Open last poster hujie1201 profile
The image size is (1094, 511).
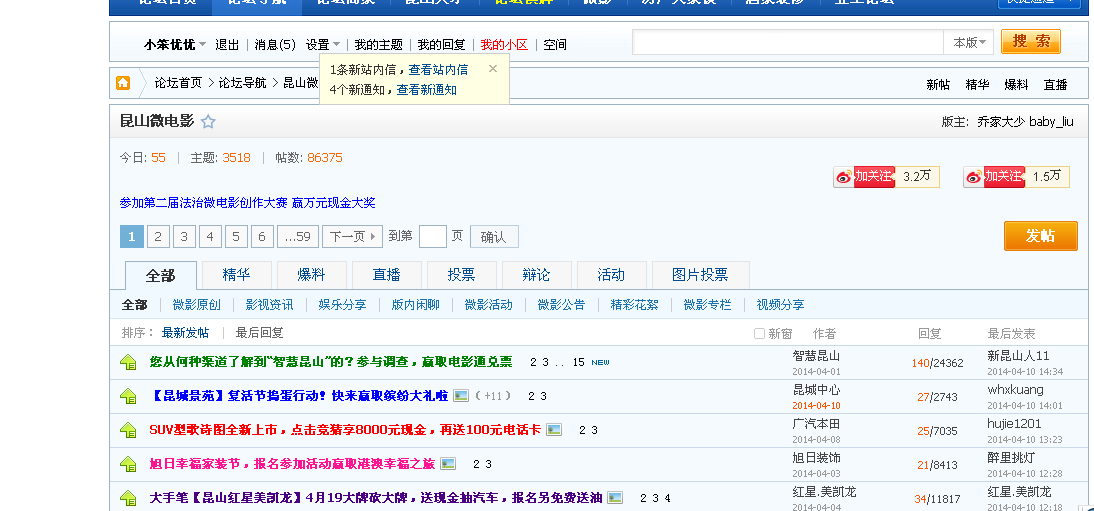1014,424
